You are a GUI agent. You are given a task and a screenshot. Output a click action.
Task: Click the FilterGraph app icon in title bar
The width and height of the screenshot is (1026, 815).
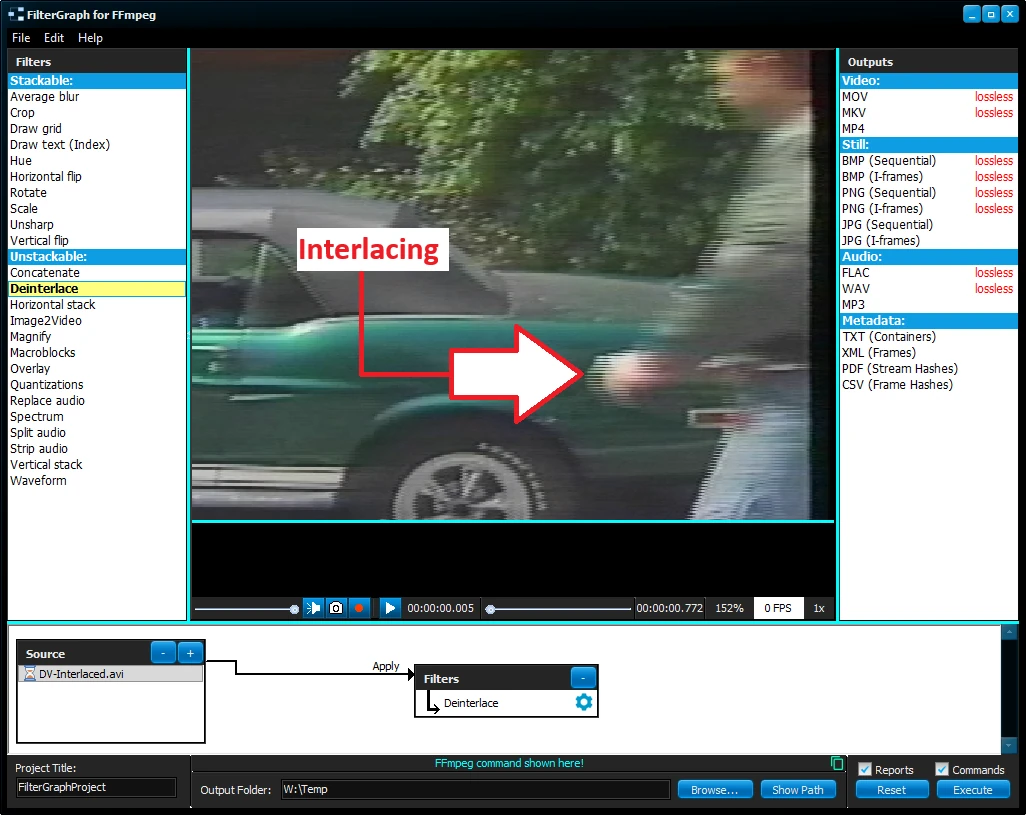[x=16, y=14]
